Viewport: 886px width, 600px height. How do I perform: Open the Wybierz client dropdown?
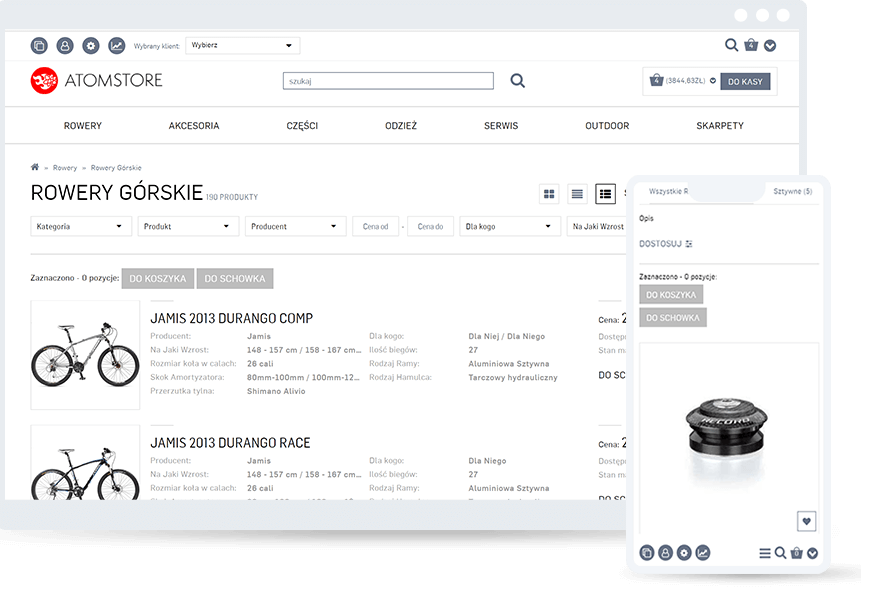(243, 45)
